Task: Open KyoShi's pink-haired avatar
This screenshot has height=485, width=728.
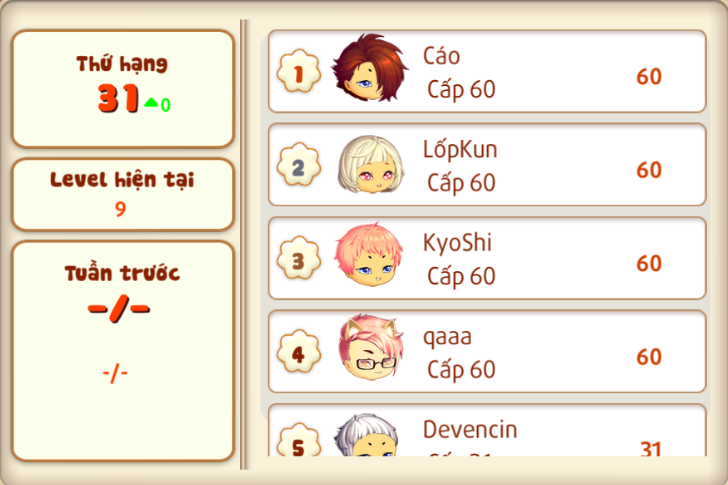Action: coord(369,255)
